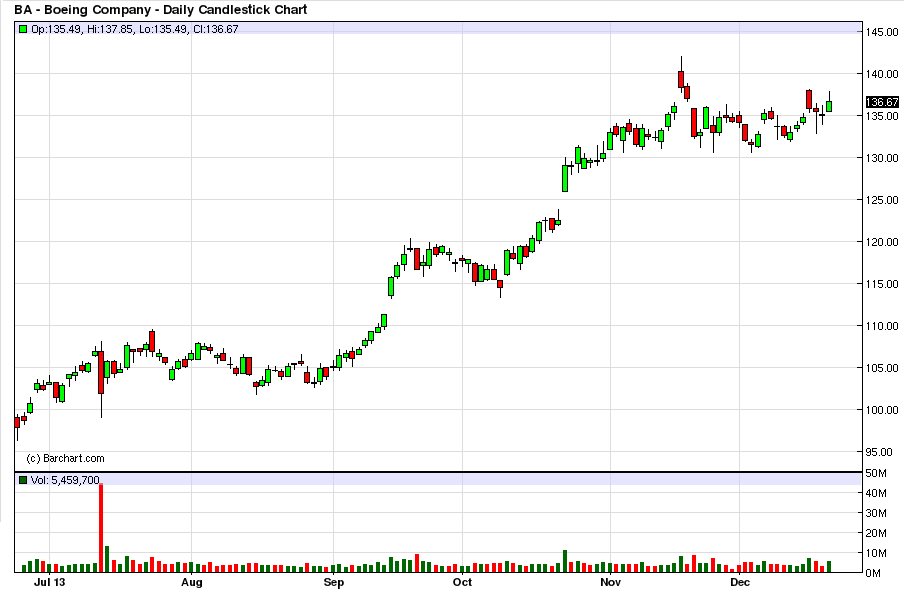
Task: Click the 145.00 price axis label
Action: (x=882, y=32)
